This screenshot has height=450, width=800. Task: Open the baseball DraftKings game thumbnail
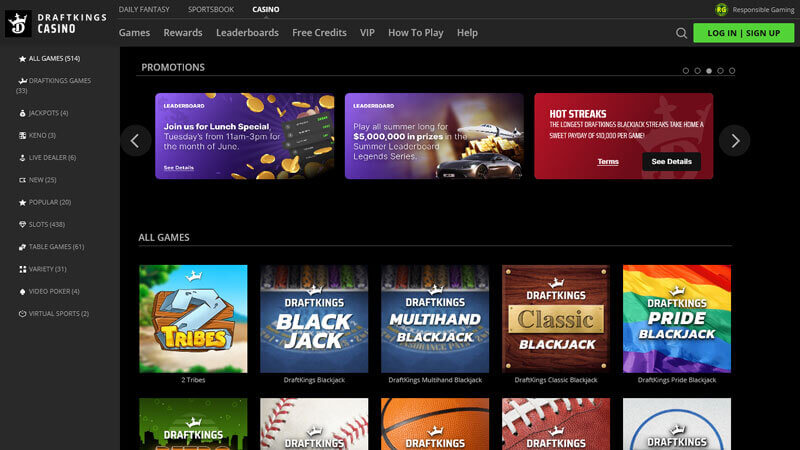[314, 424]
